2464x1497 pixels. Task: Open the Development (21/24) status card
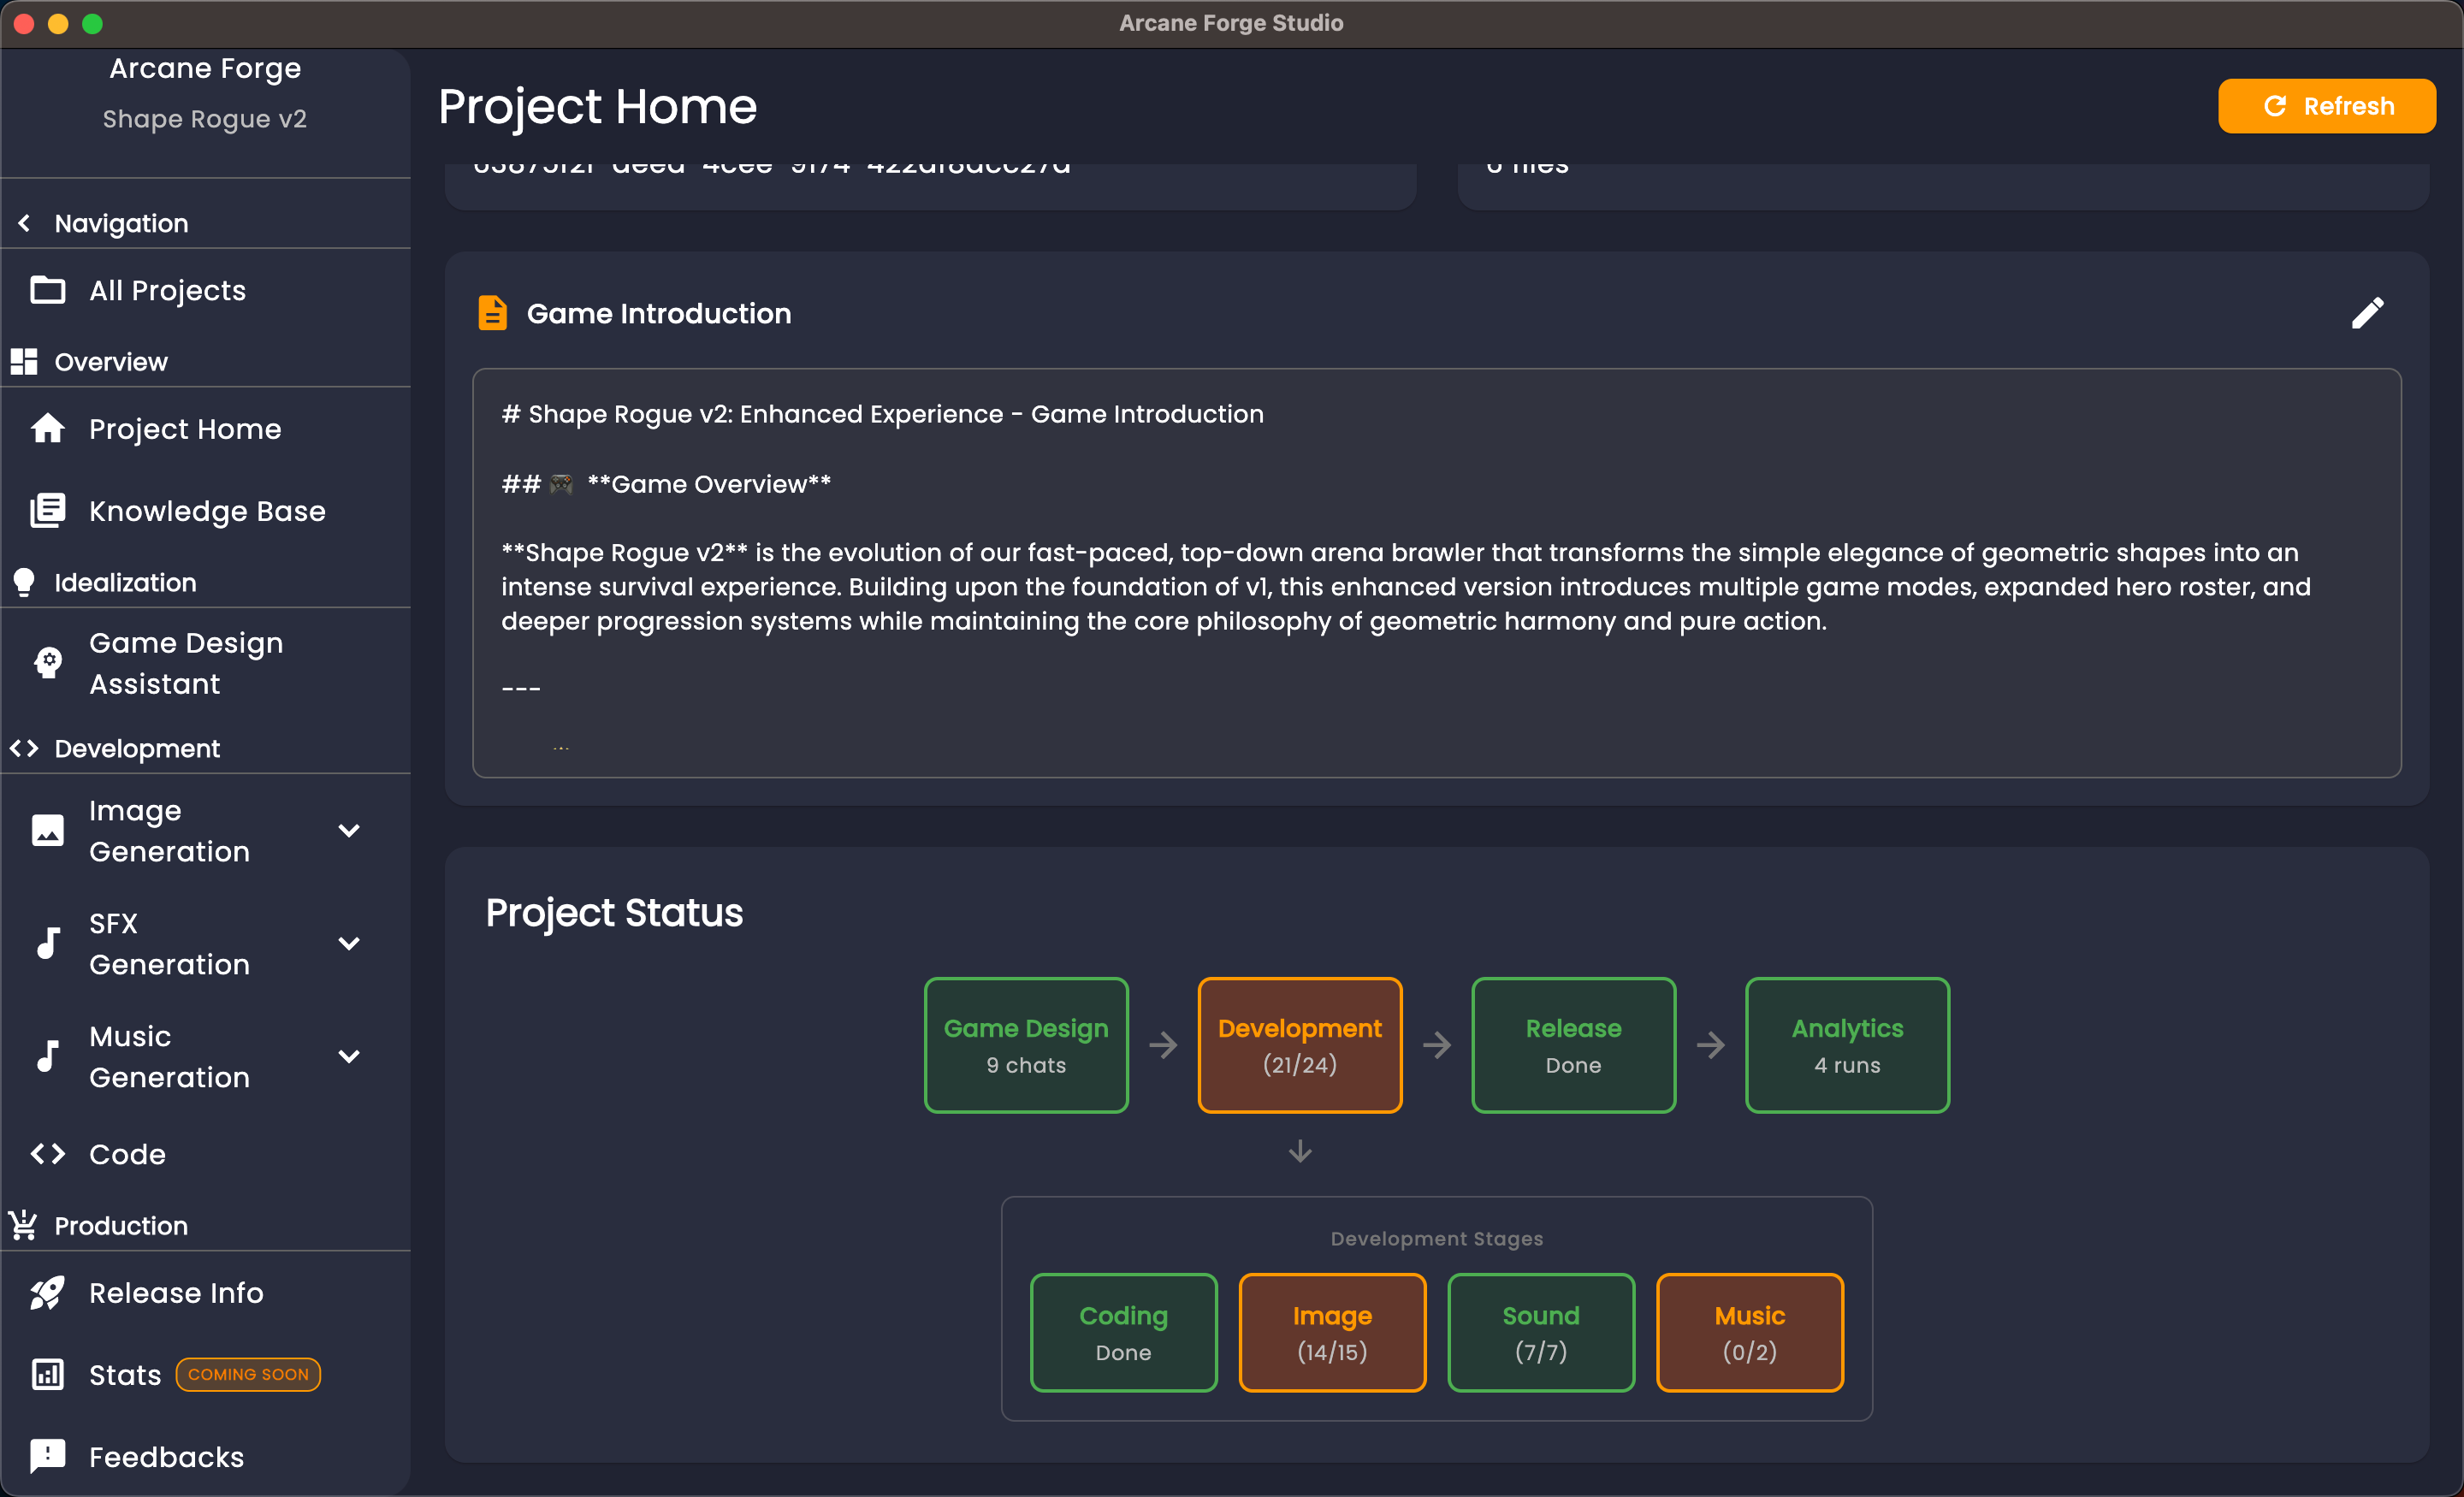pyautogui.click(x=1299, y=1044)
